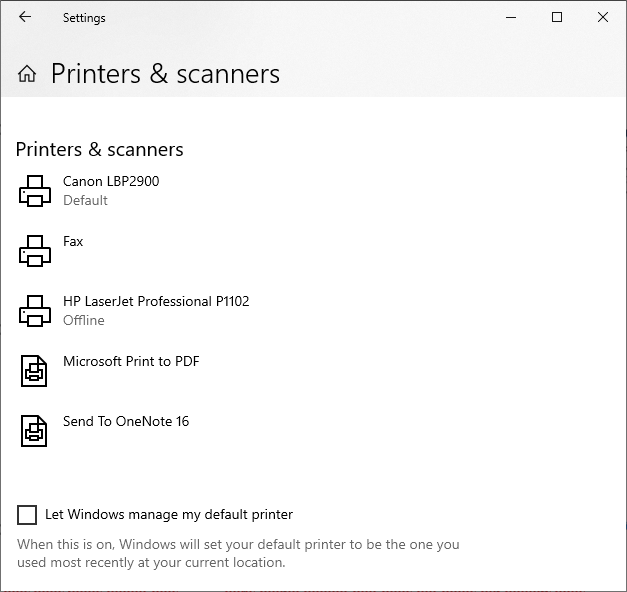627x592 pixels.
Task: Click the Canon LBP2900 name
Action: 111,181
